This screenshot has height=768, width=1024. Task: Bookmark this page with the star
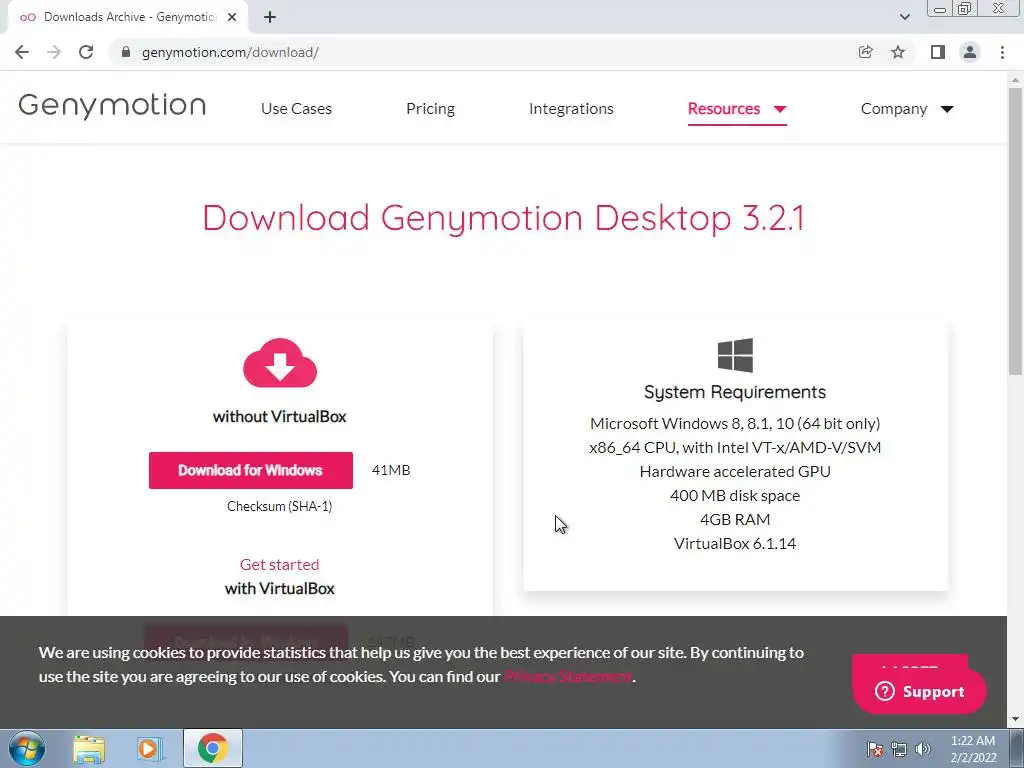(898, 52)
